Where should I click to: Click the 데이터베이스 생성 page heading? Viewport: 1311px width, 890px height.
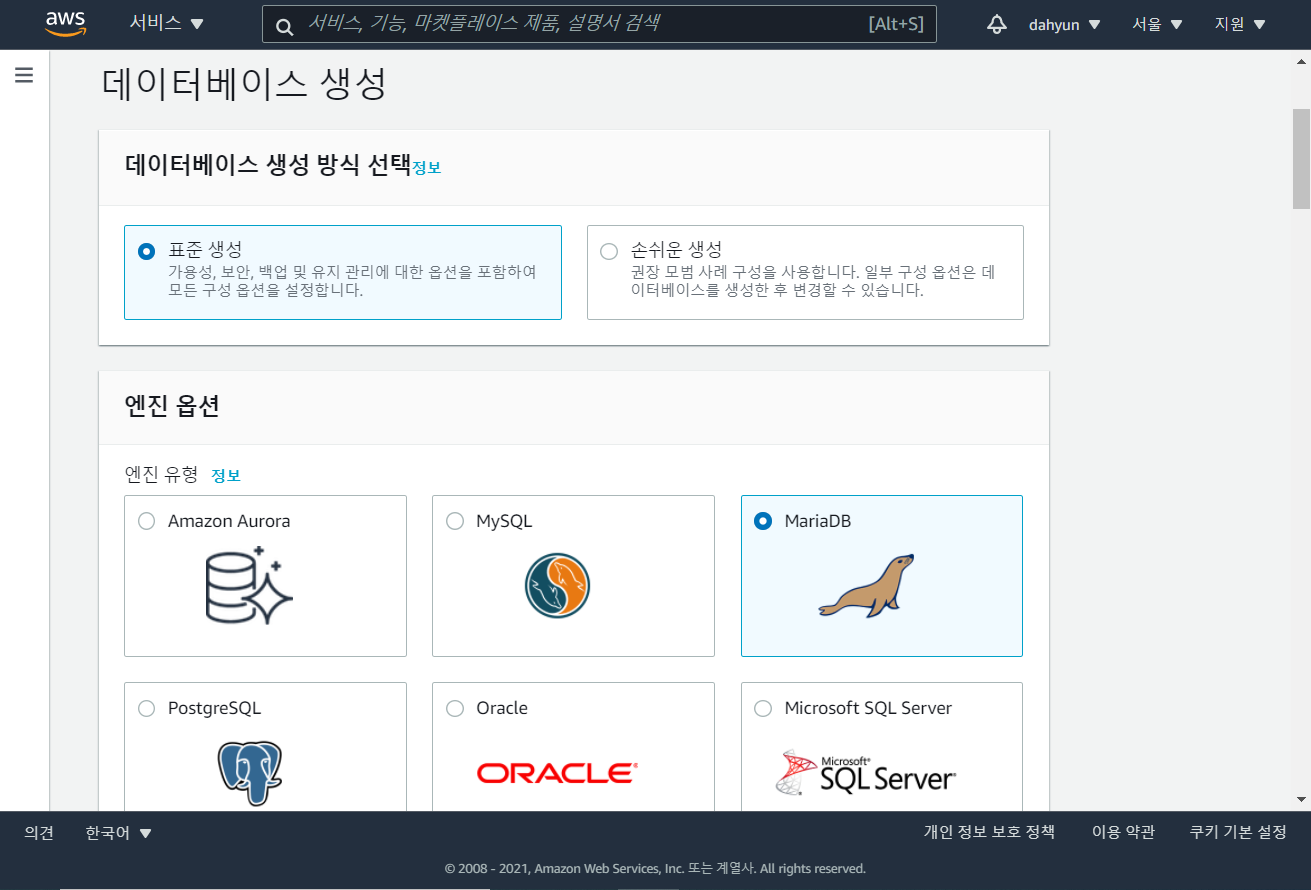(244, 84)
